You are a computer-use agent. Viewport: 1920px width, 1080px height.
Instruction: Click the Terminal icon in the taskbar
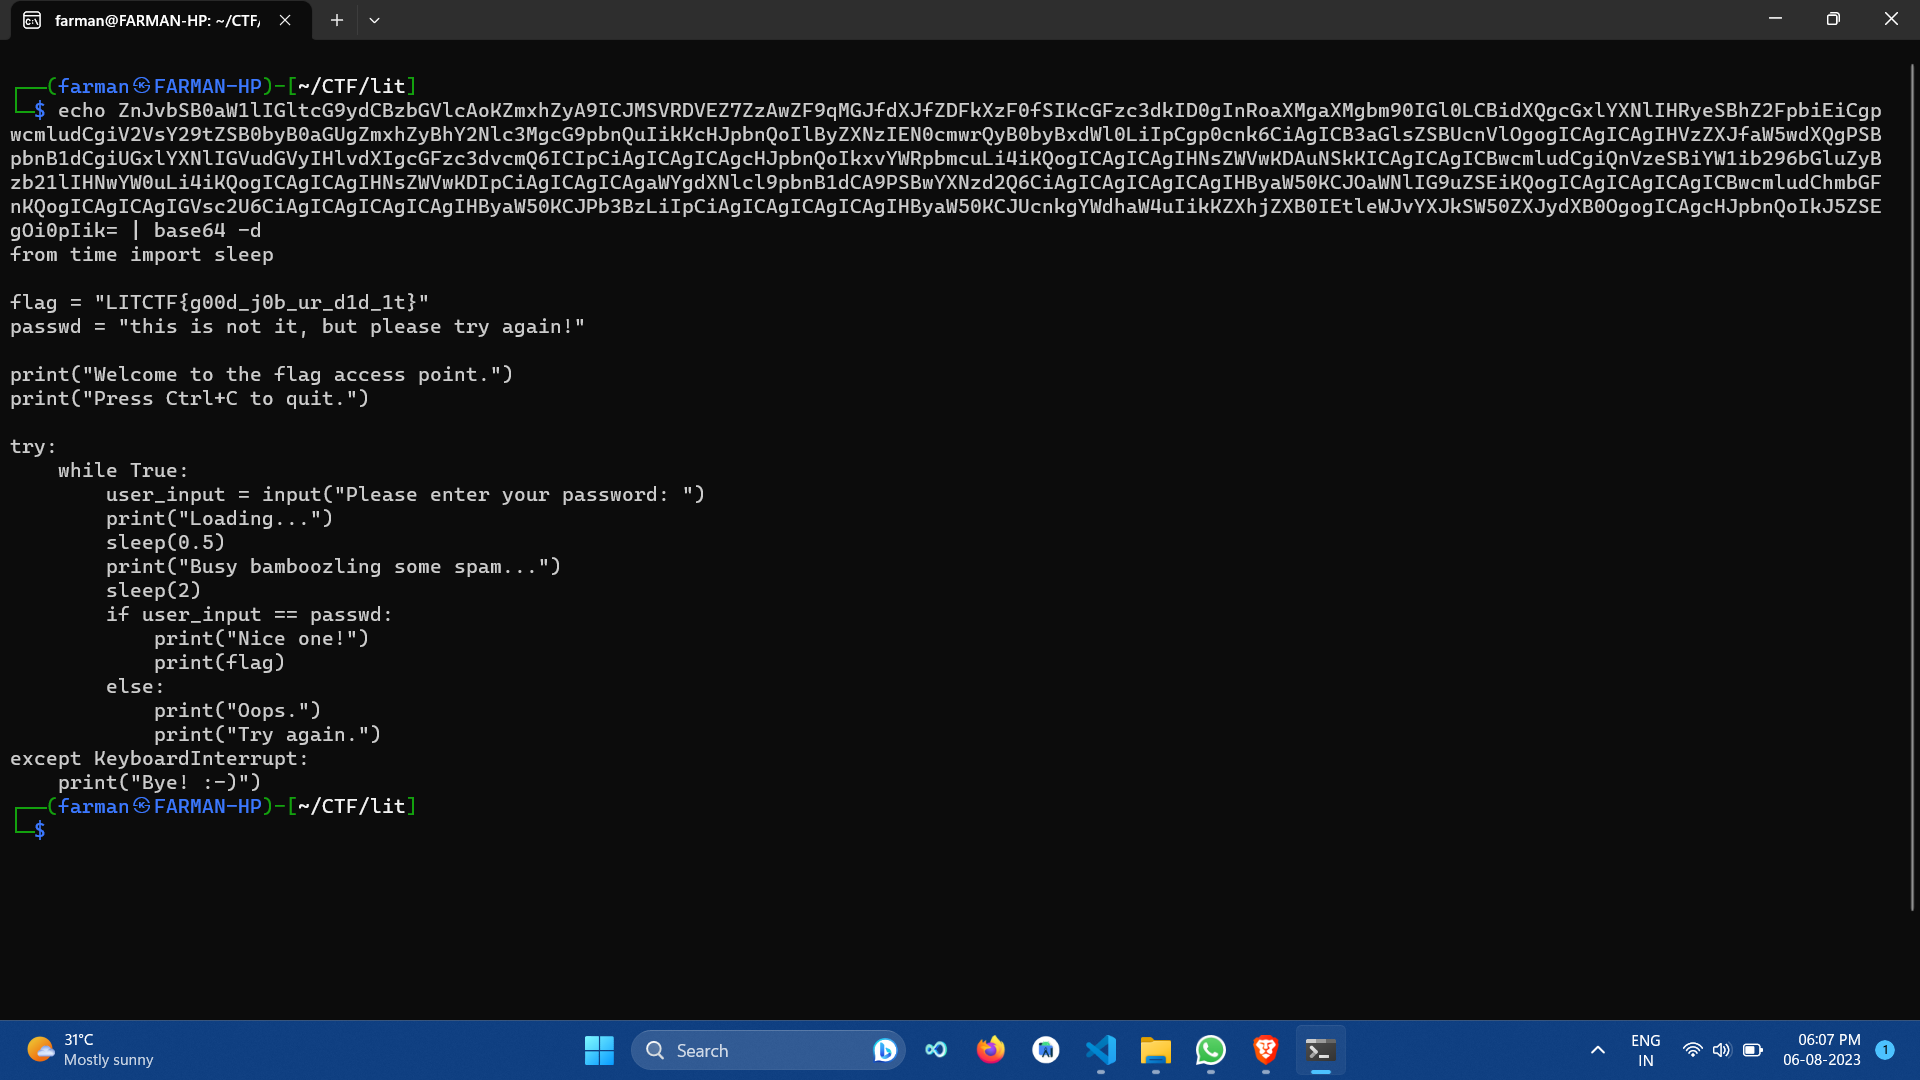point(1321,1050)
